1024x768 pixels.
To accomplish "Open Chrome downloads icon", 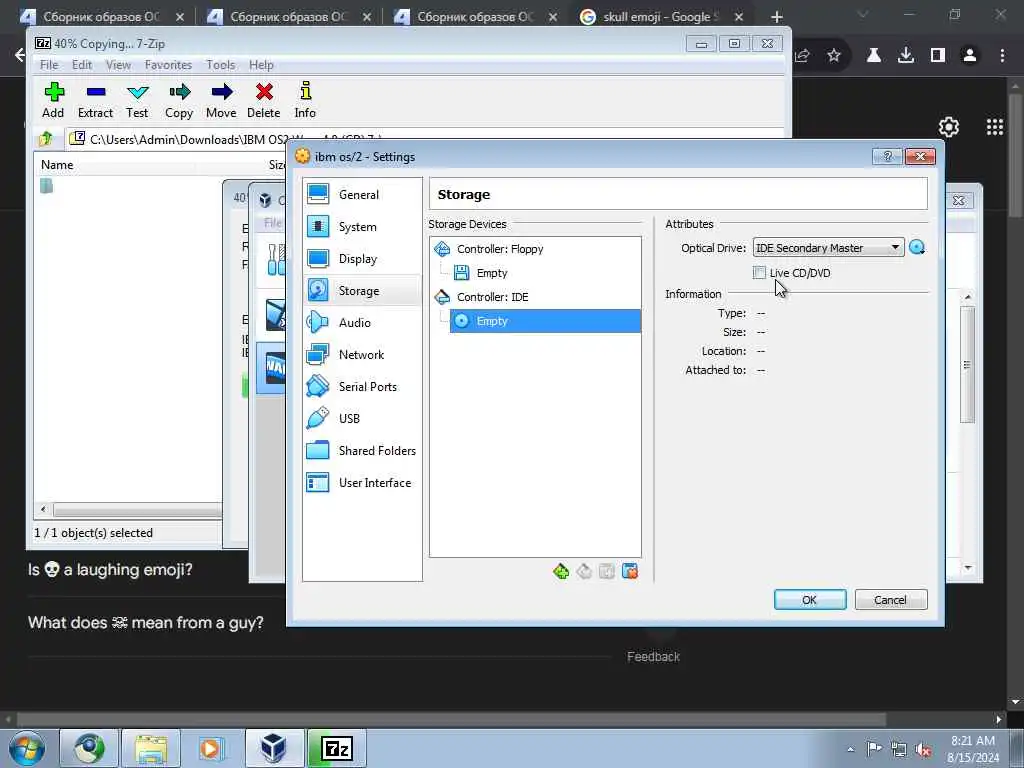I will click(x=906, y=56).
